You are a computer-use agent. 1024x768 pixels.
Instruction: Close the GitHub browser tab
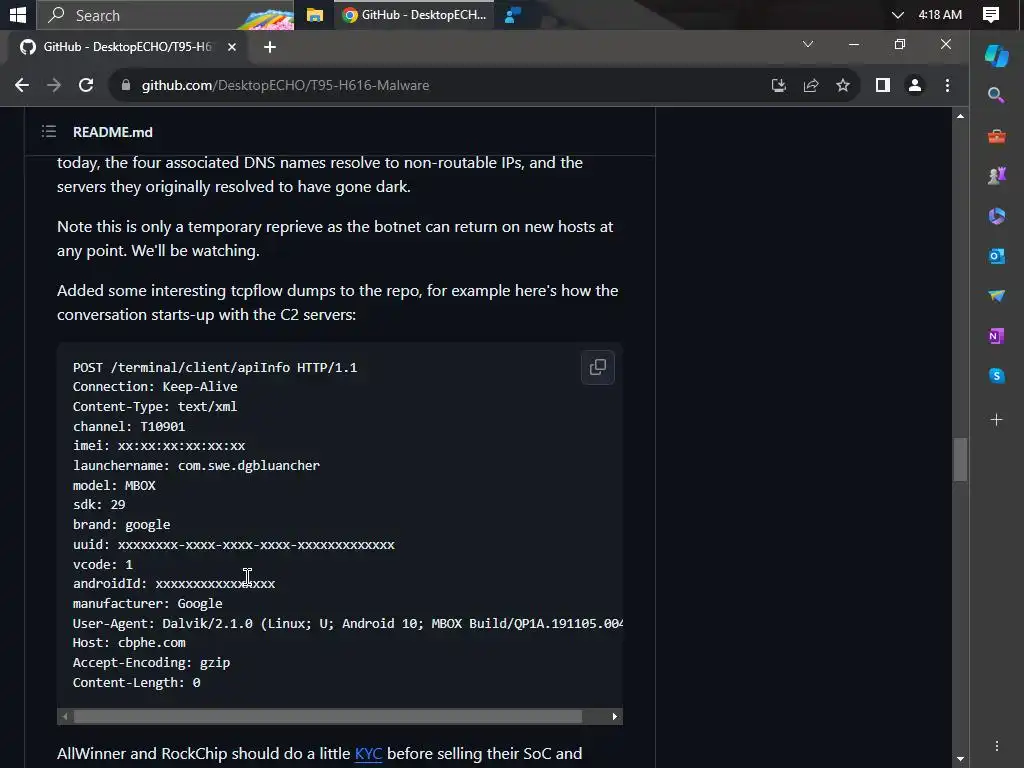click(232, 47)
